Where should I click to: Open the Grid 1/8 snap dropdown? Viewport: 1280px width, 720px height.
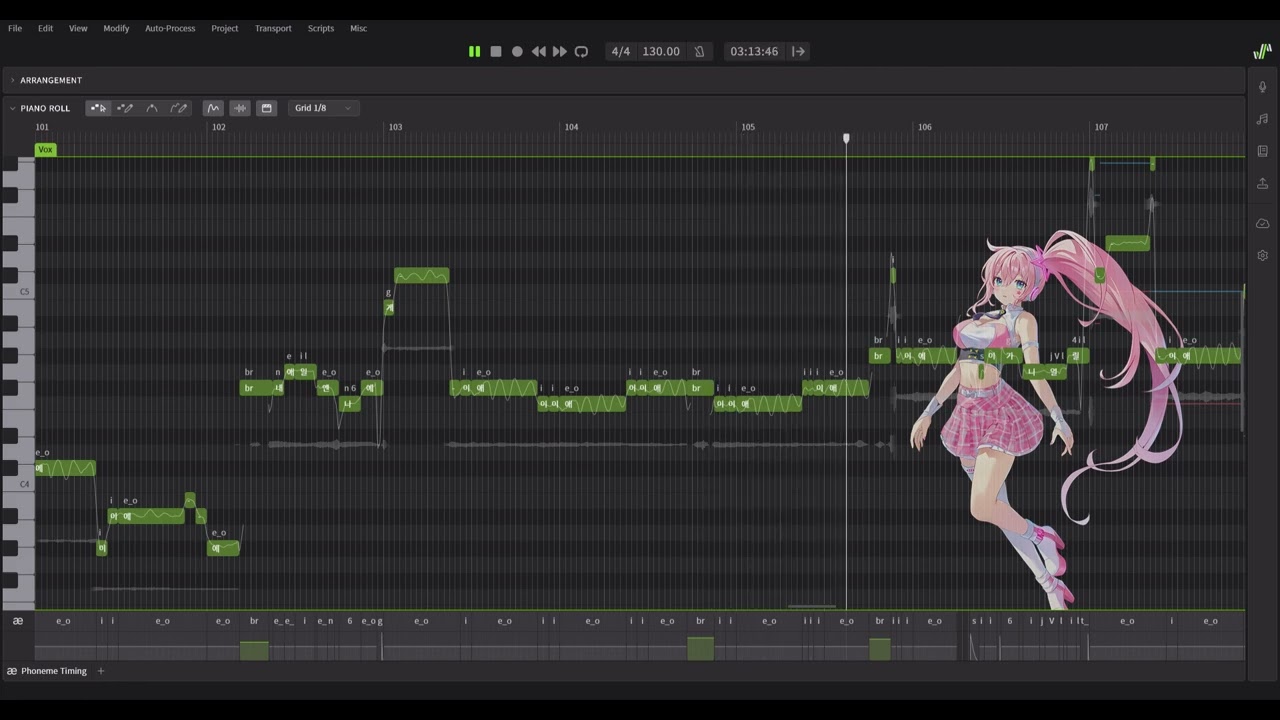323,108
